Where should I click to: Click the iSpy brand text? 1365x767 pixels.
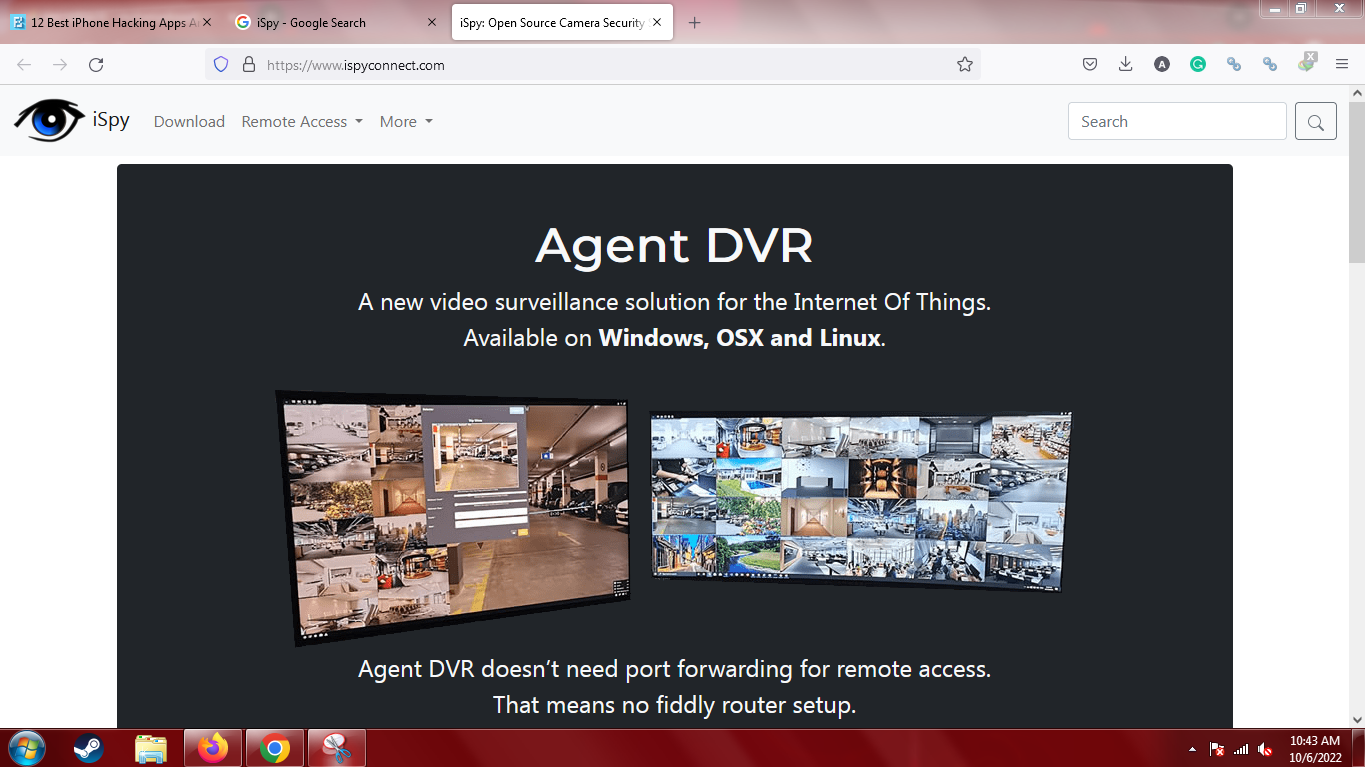tap(111, 120)
